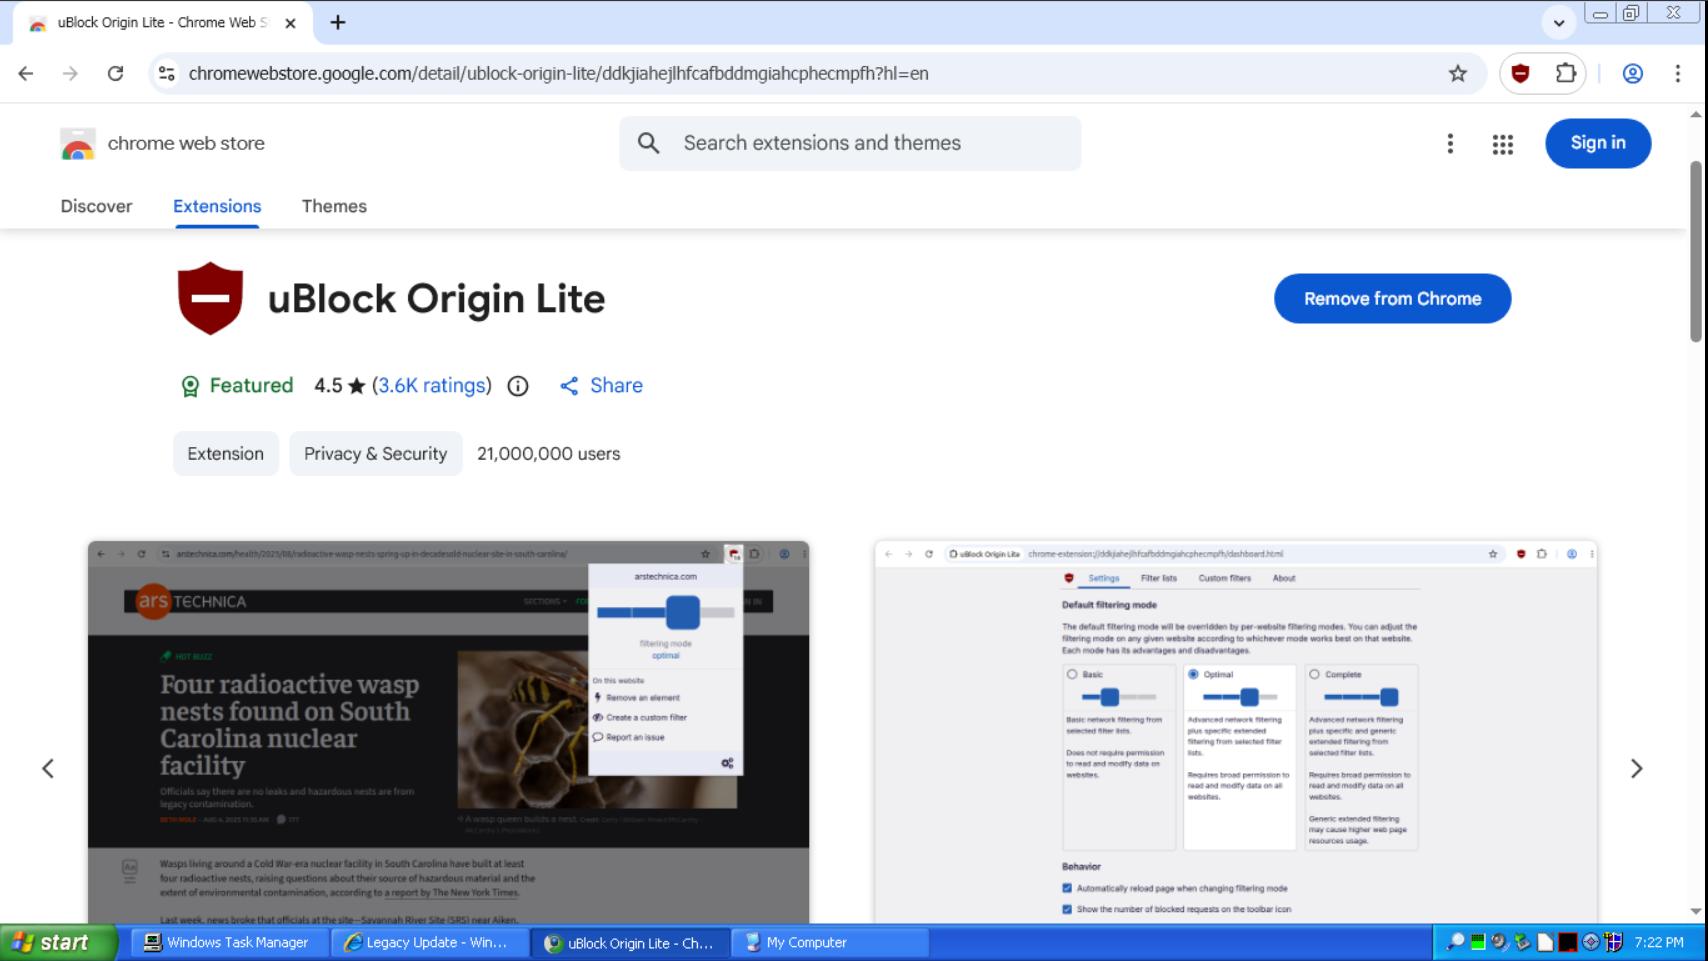Click the browser forward arrow
This screenshot has height=961, width=1708.
[x=70, y=73]
